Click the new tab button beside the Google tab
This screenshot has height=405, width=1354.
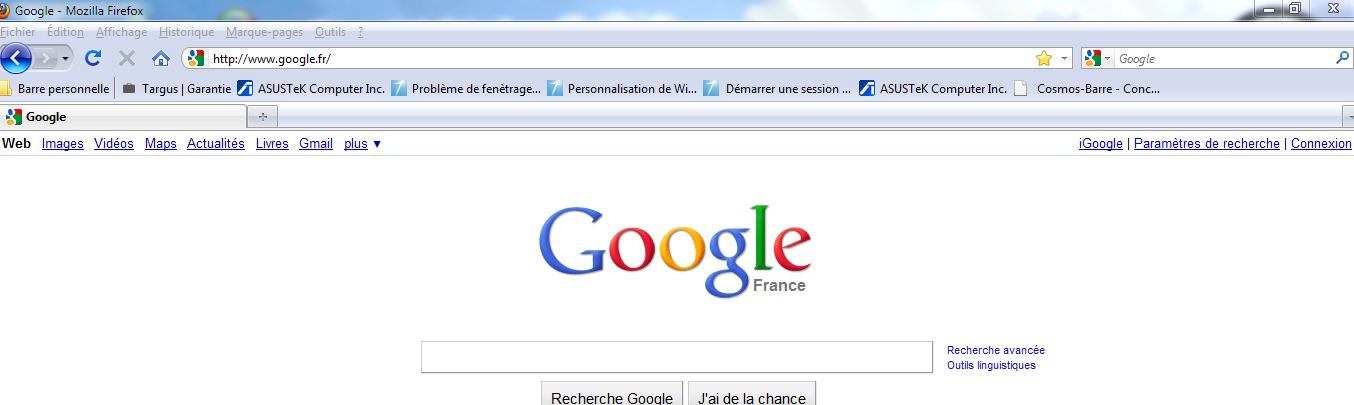[x=263, y=117]
